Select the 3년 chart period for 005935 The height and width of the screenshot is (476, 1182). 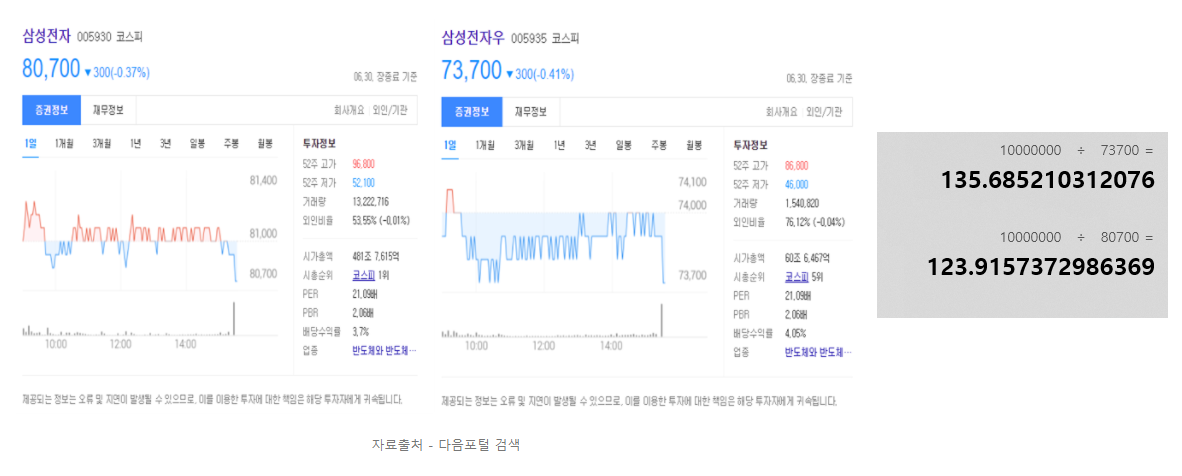tap(591, 145)
